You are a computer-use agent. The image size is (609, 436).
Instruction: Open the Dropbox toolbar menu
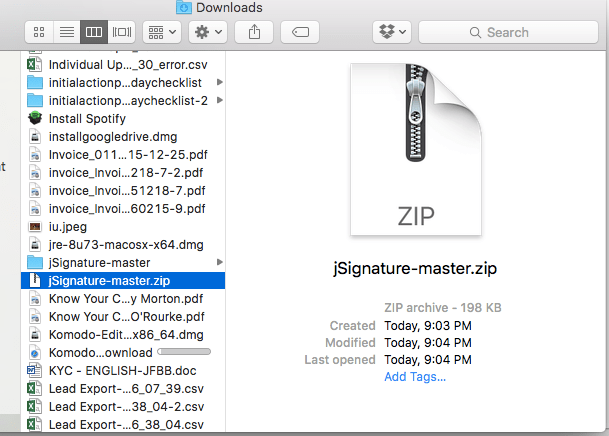point(392,32)
